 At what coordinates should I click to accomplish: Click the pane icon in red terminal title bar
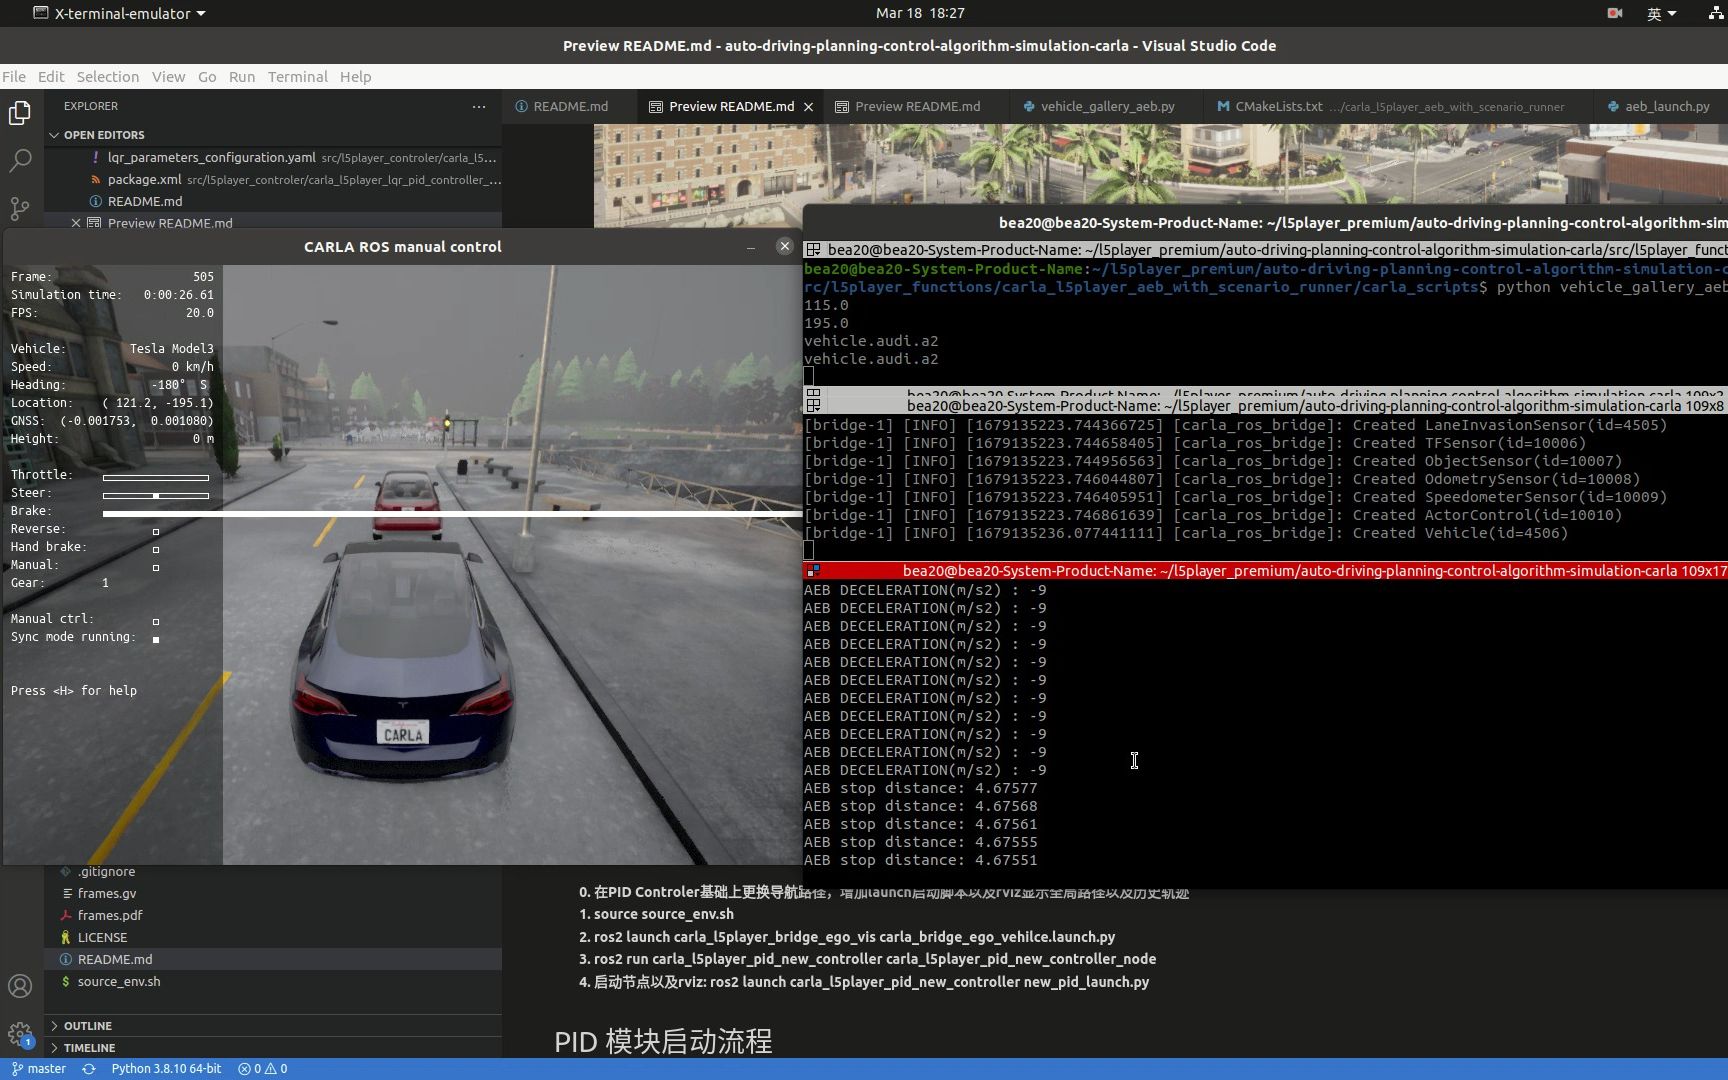click(x=814, y=570)
